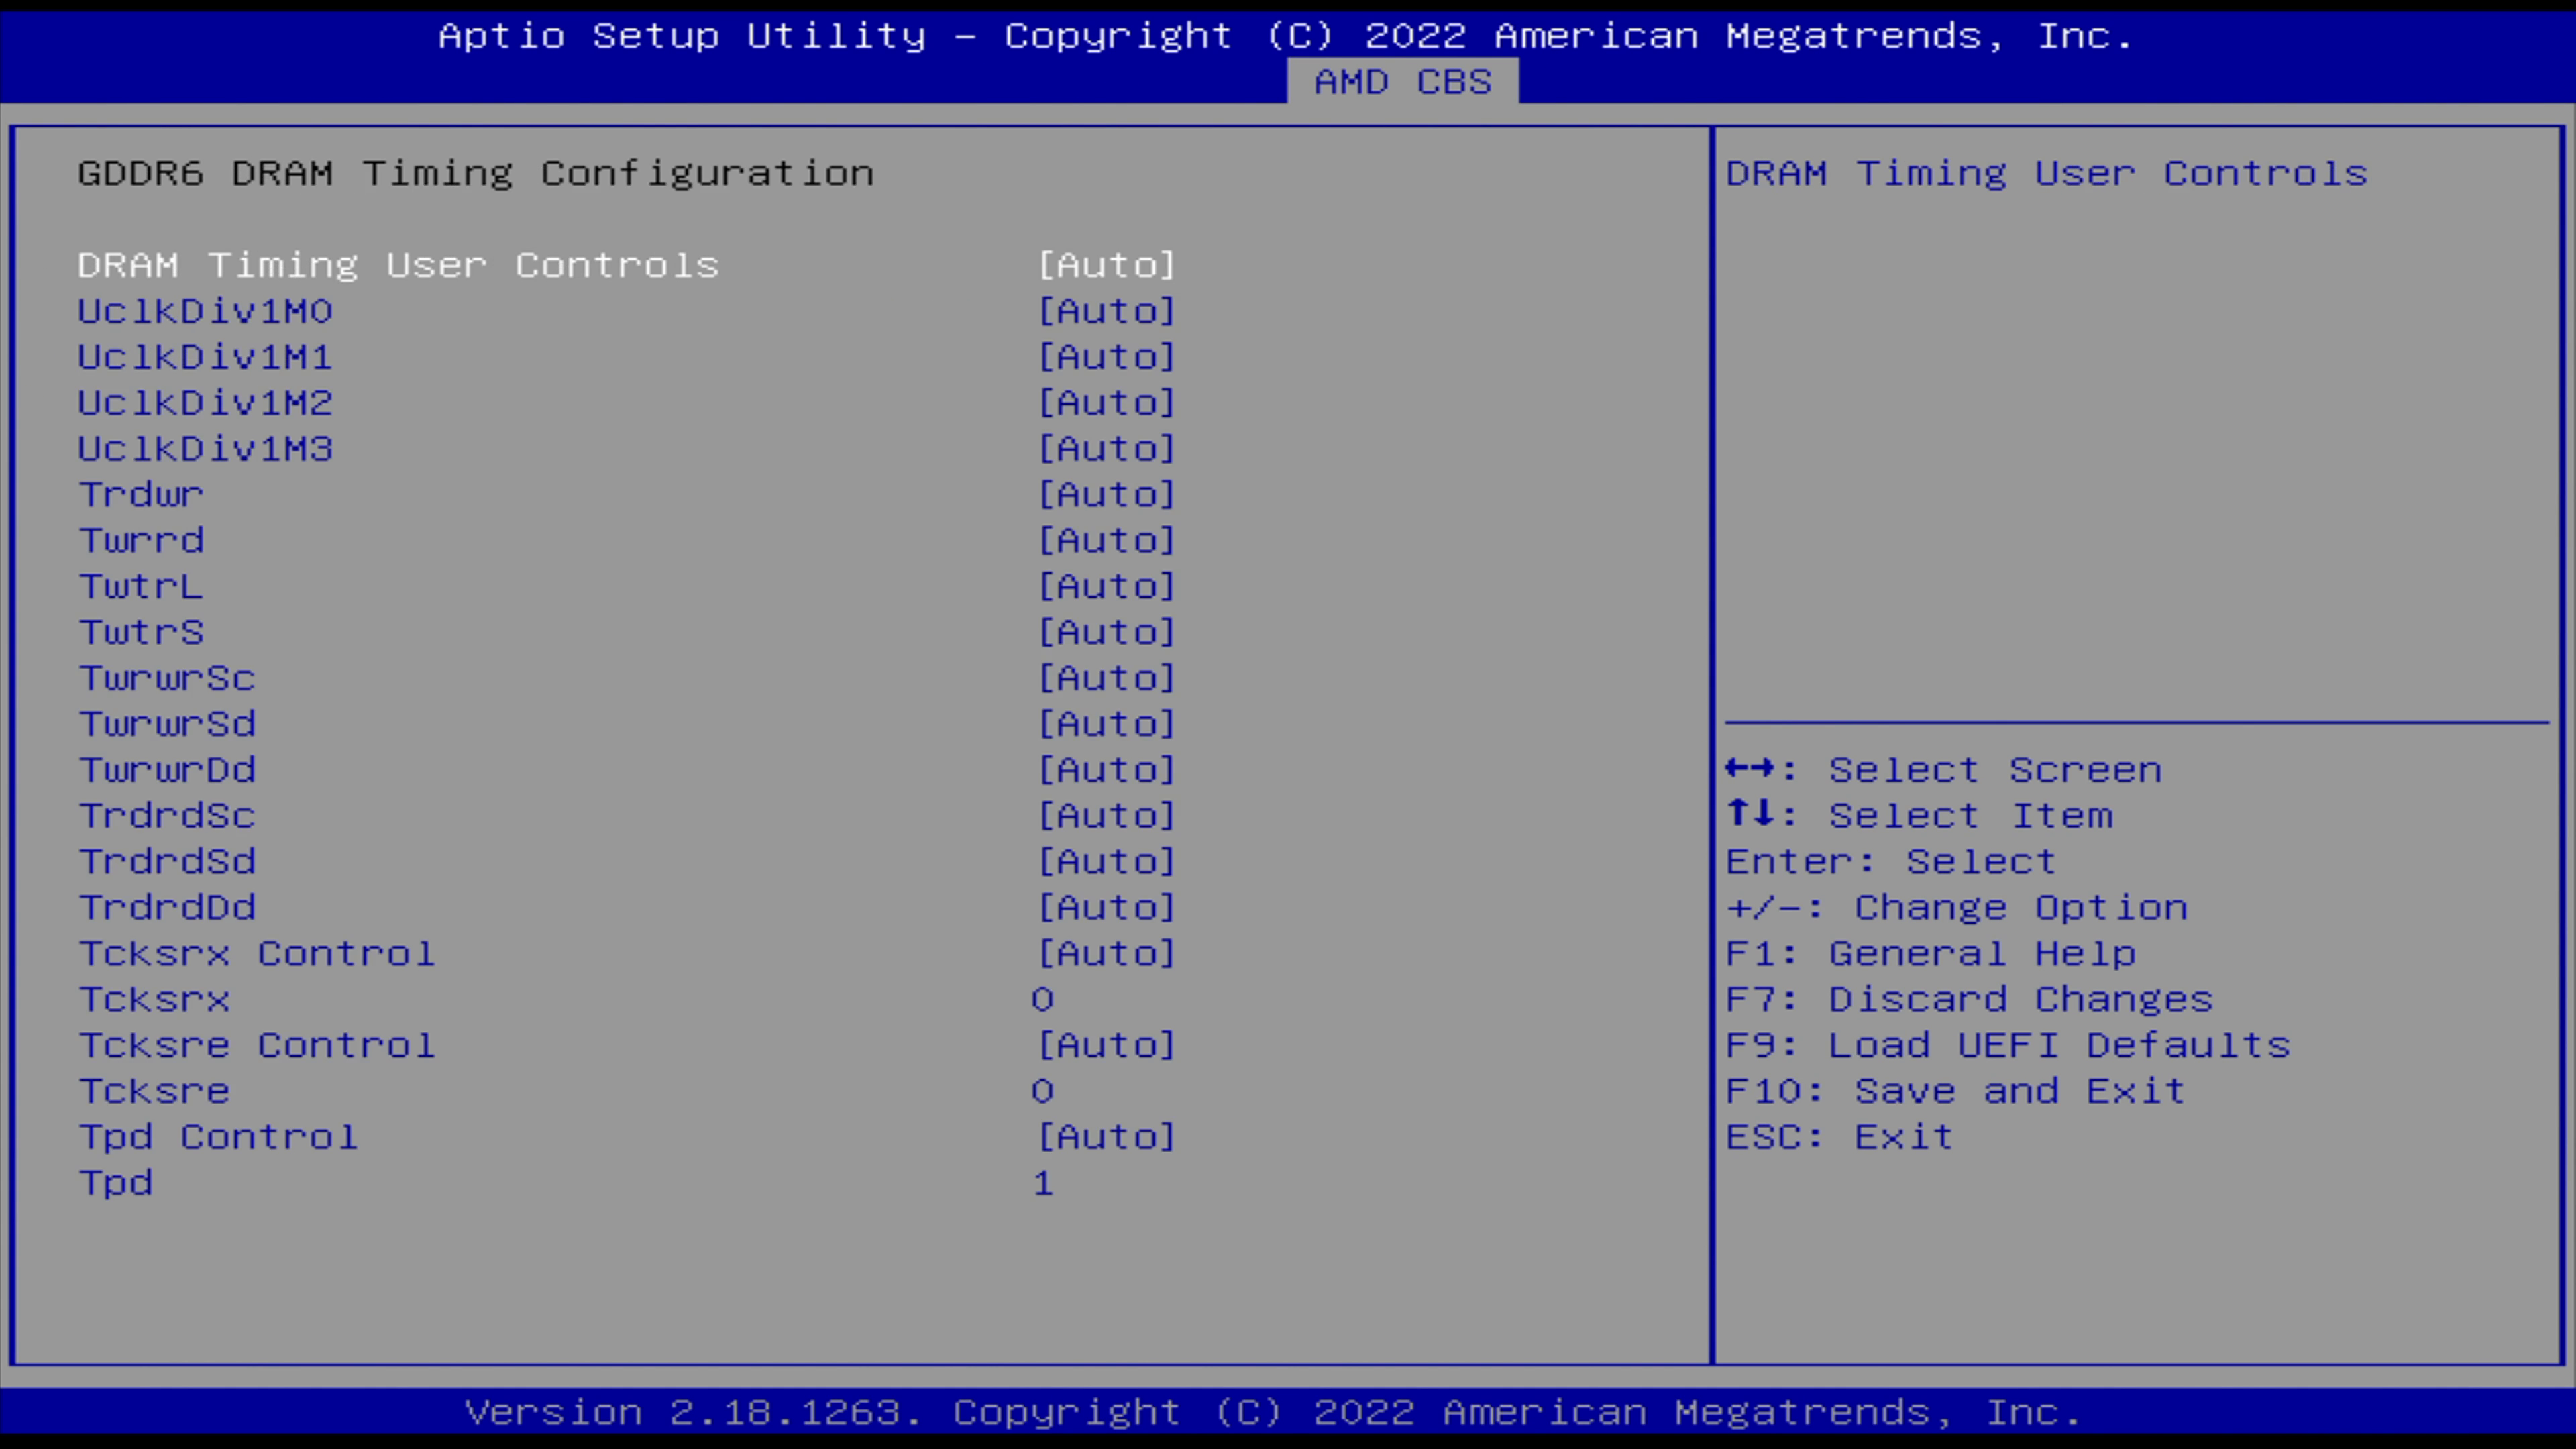
Task: Open the TrdrdDd [Auto] value
Action: click(x=1106, y=908)
